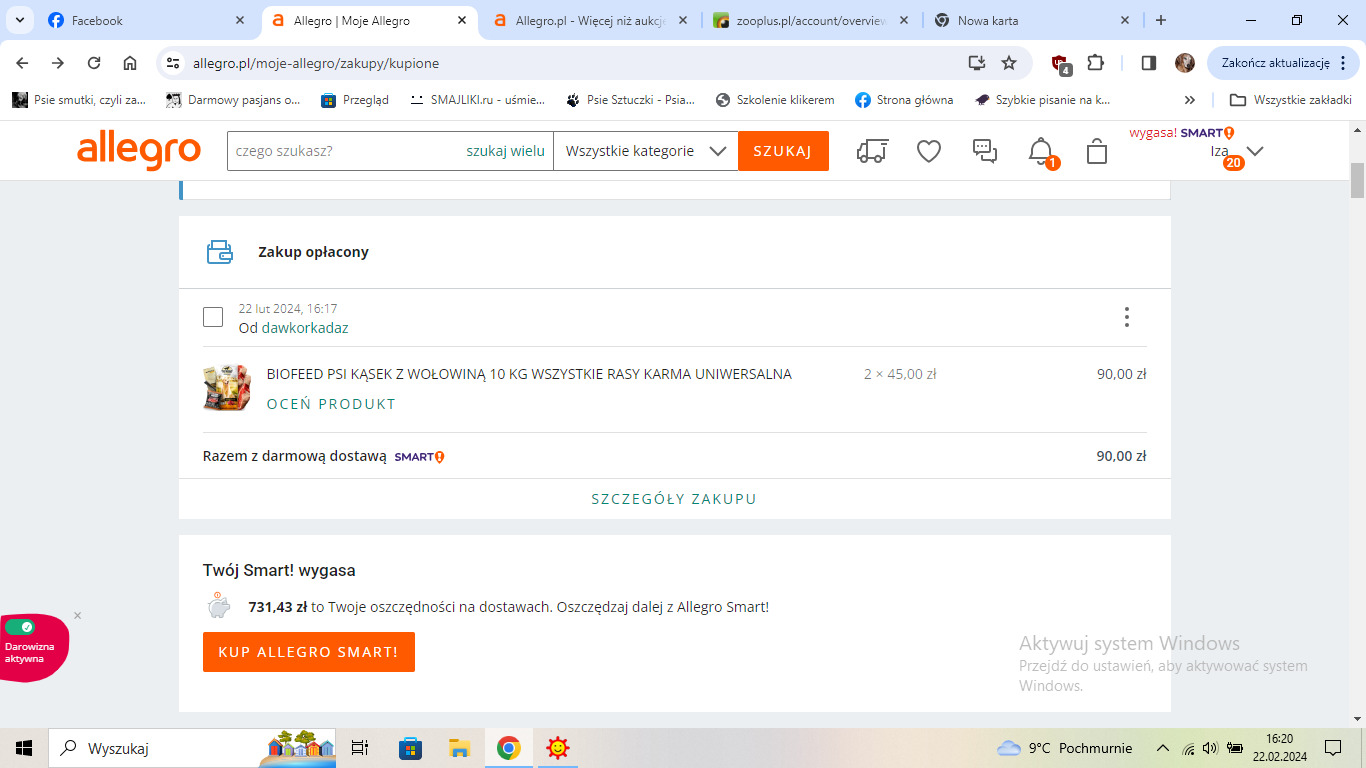Open the Windows Start button
The width and height of the screenshot is (1366, 768).
[x=24, y=748]
